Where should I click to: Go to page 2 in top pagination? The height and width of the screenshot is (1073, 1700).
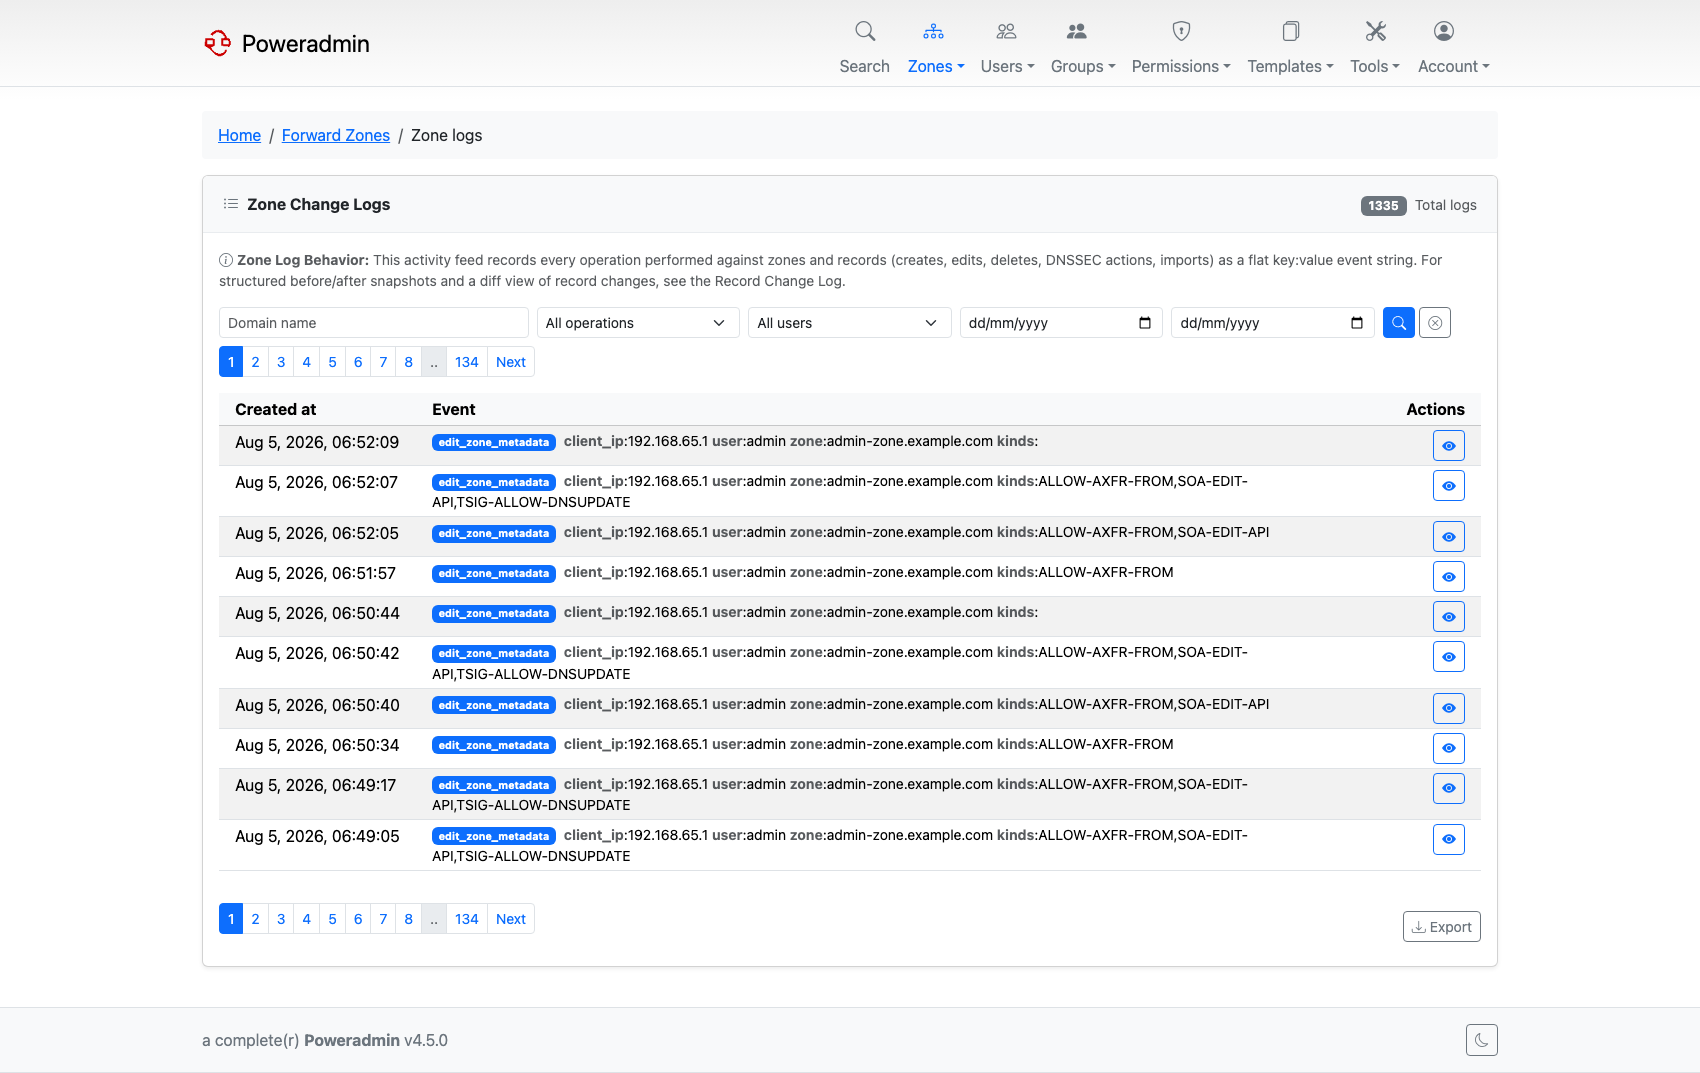coord(256,362)
